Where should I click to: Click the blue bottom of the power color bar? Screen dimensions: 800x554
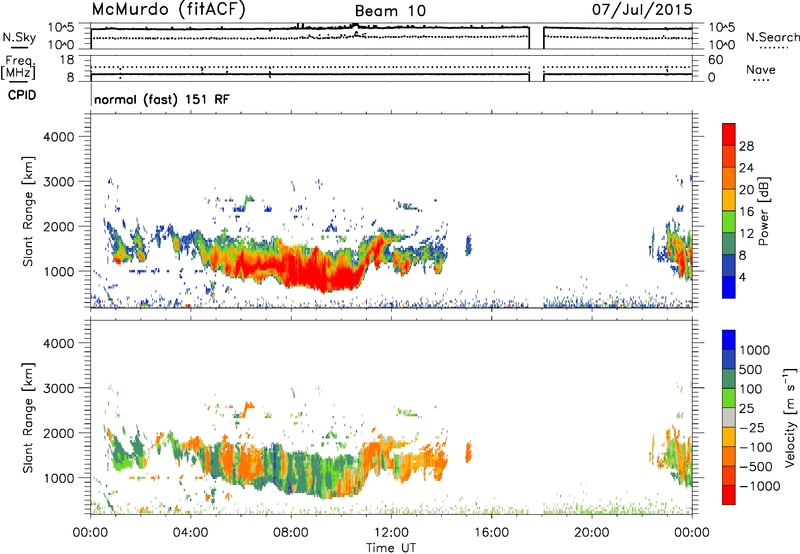(x=729, y=287)
